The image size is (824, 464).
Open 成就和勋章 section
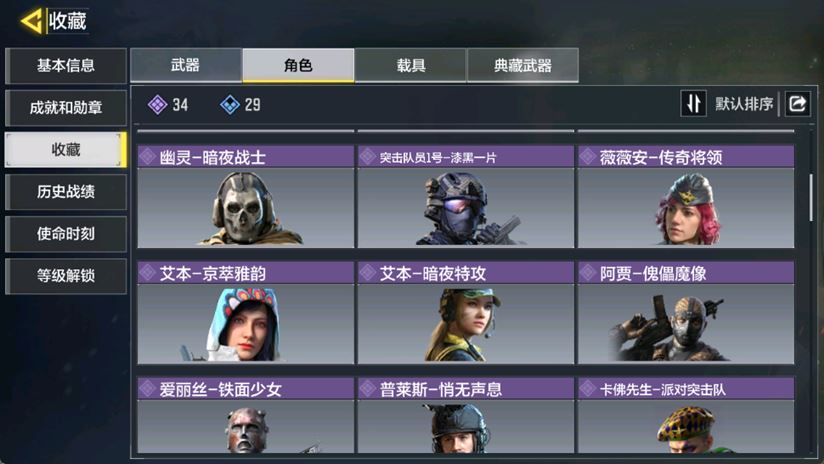pyautogui.click(x=66, y=108)
